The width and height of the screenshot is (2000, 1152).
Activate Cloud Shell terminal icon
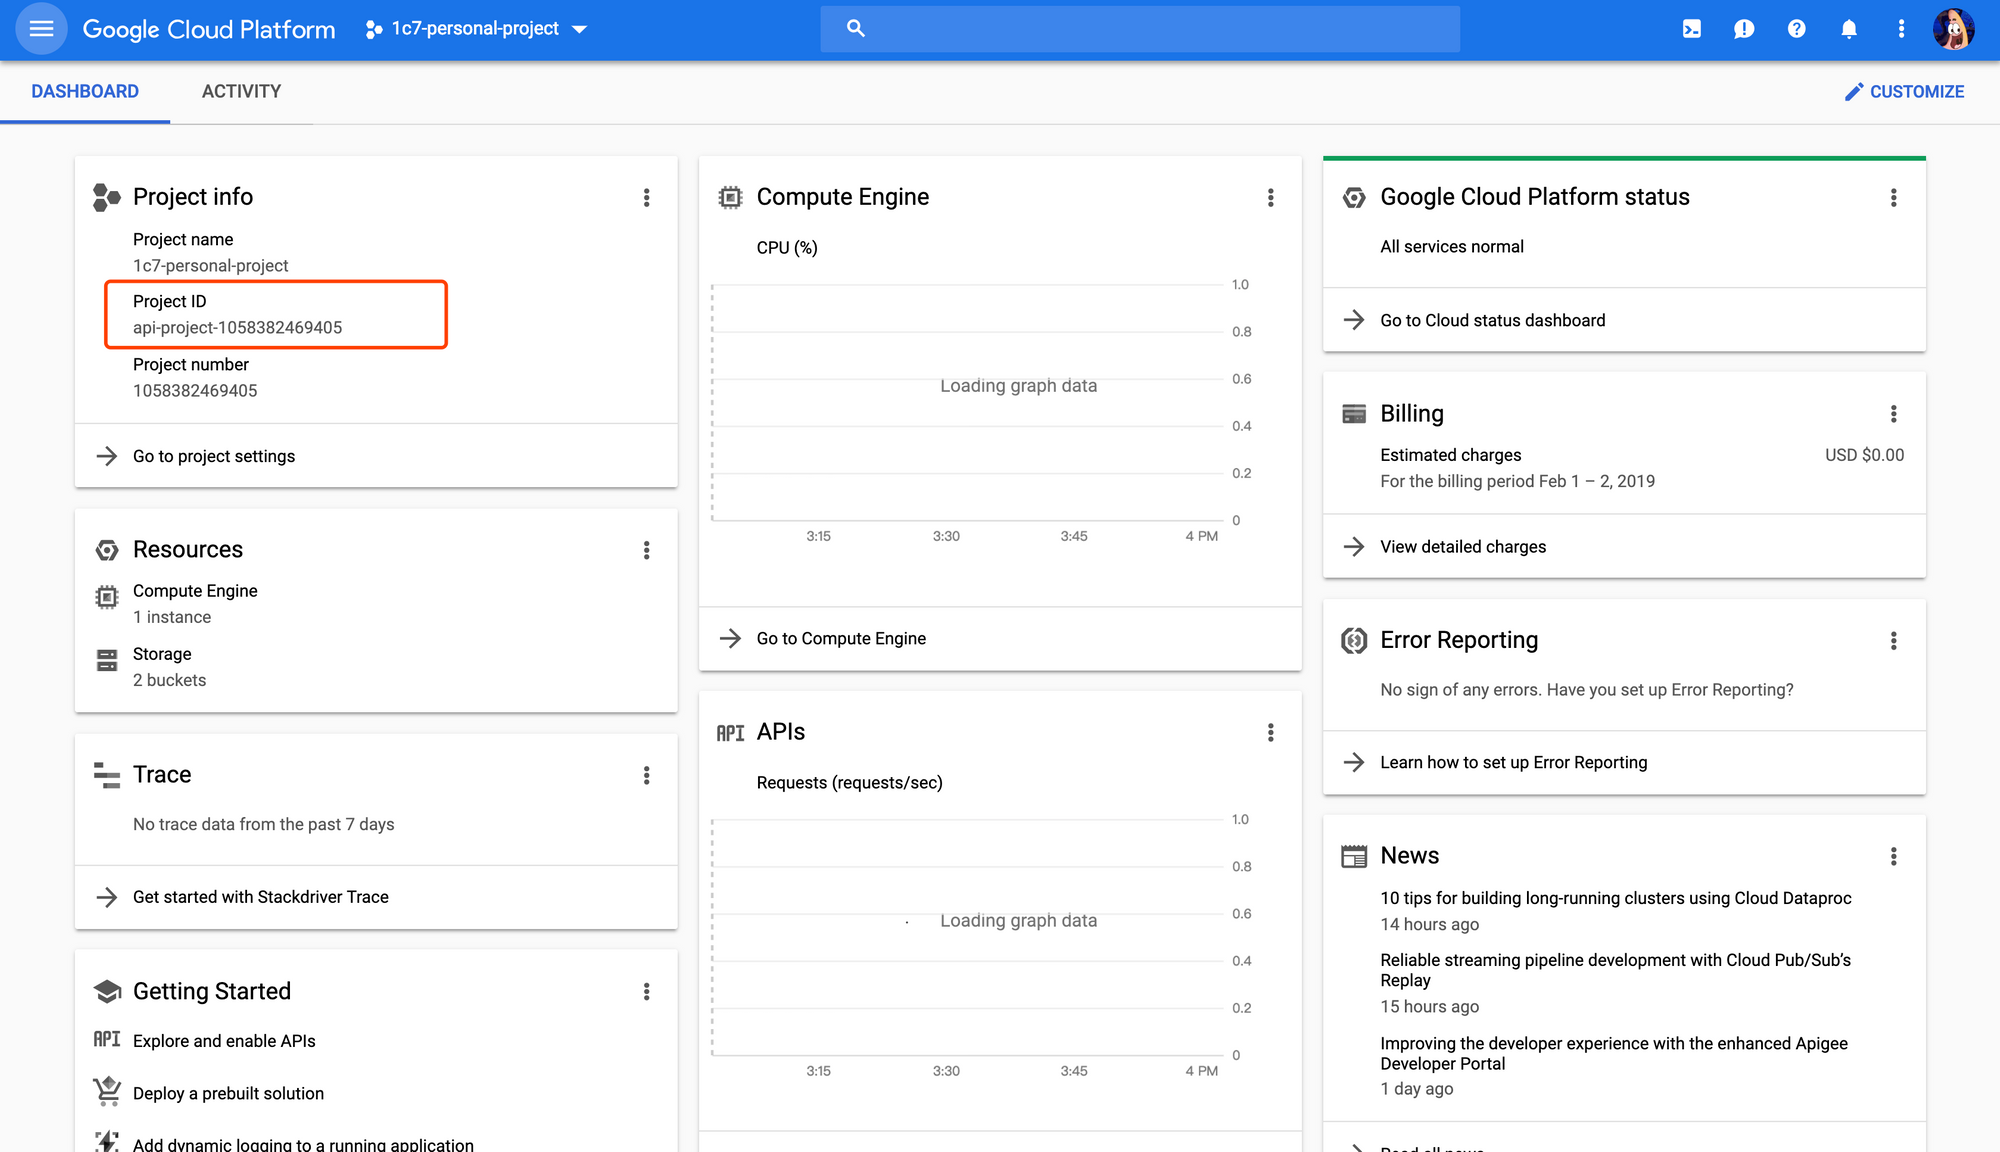1691,29
